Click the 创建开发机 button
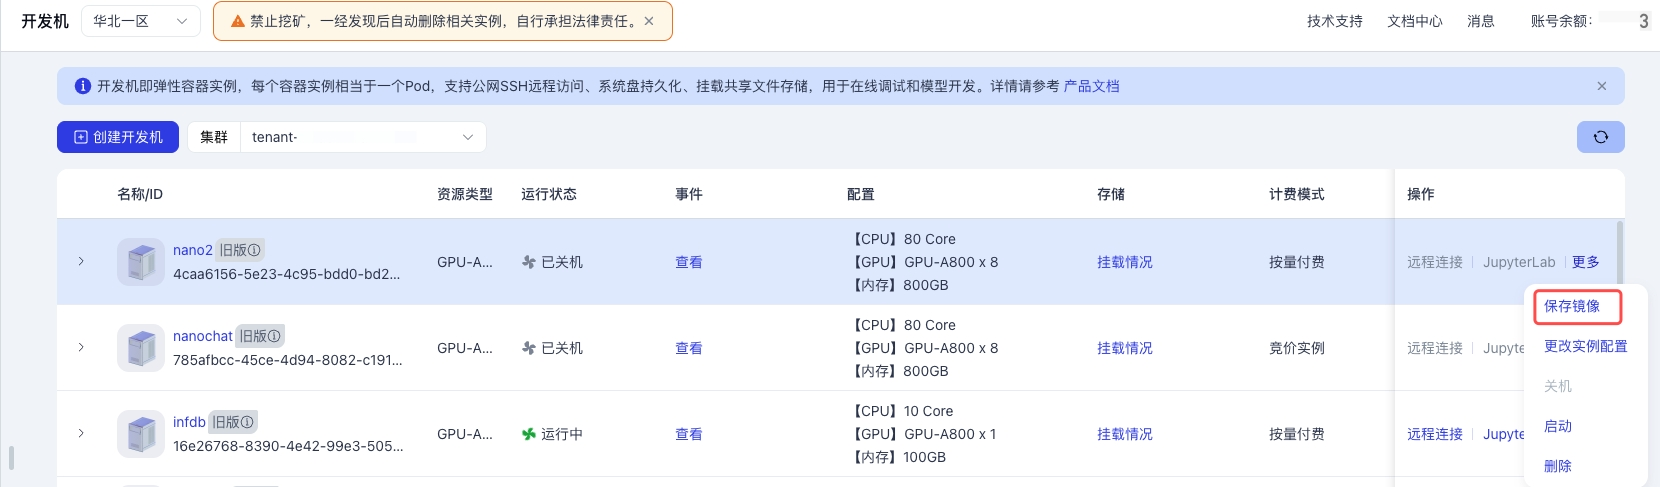The width and height of the screenshot is (1660, 487). pos(118,137)
